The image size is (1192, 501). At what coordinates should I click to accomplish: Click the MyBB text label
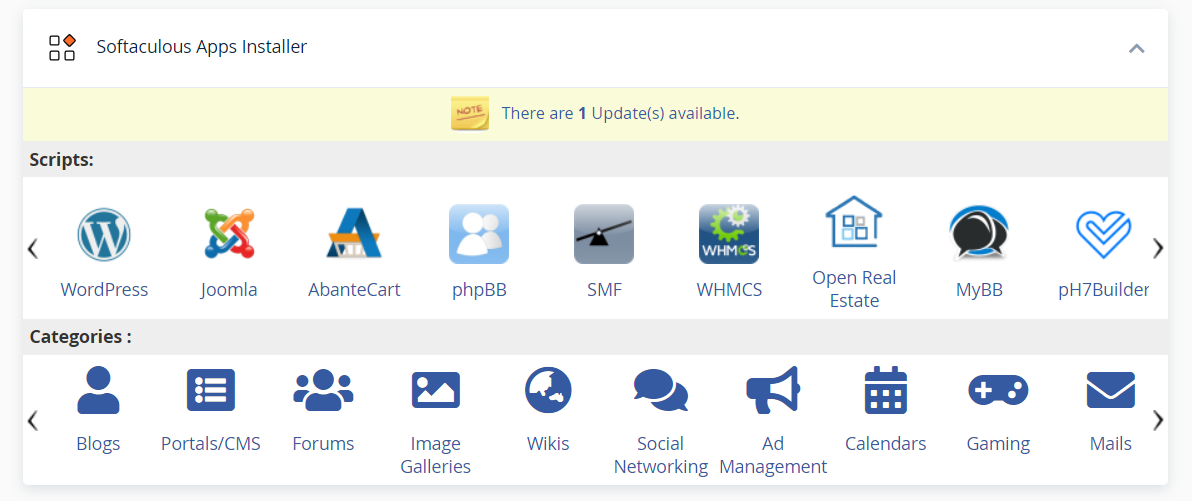pos(979,290)
